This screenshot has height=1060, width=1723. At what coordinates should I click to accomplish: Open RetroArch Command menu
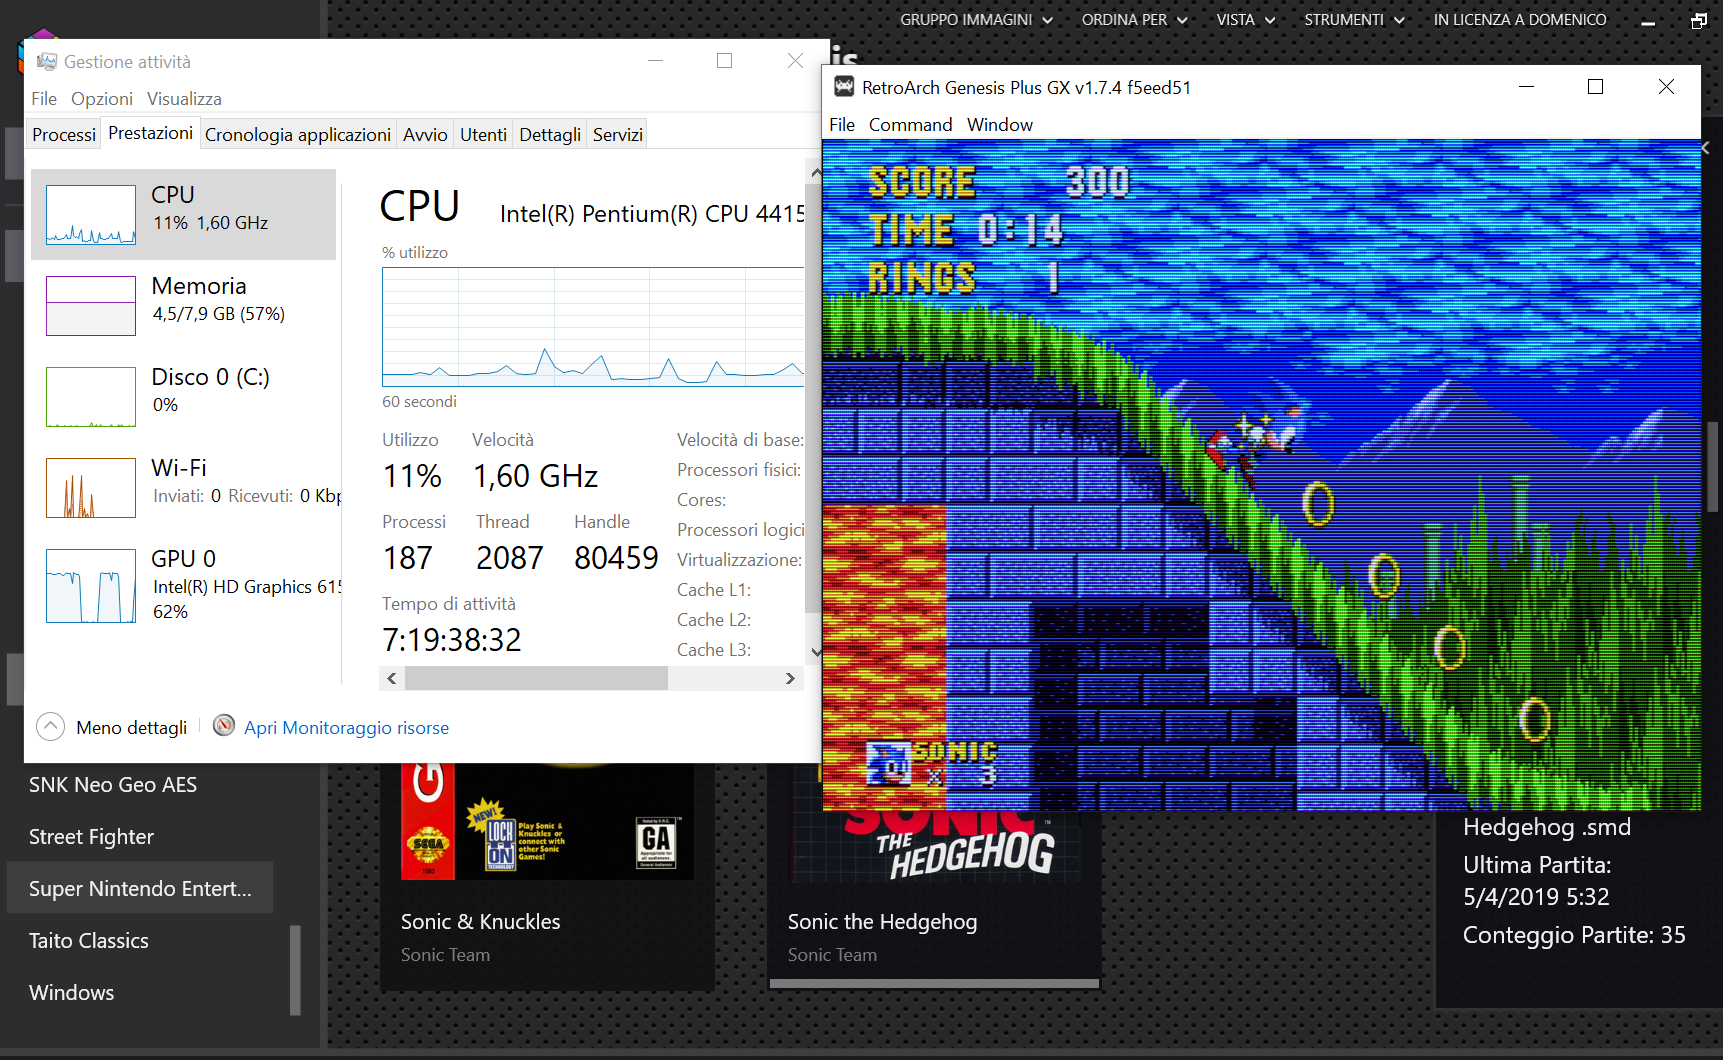(910, 124)
